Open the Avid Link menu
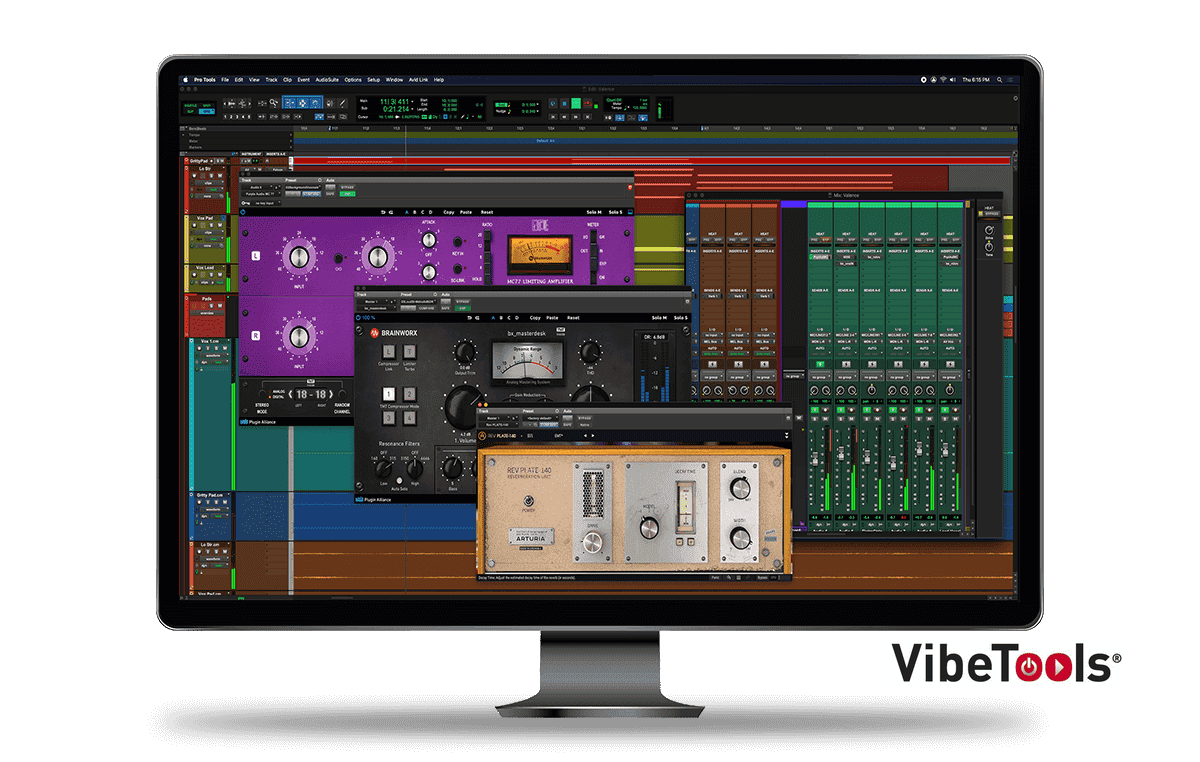Viewport: 1200px width, 762px height. [x=418, y=79]
